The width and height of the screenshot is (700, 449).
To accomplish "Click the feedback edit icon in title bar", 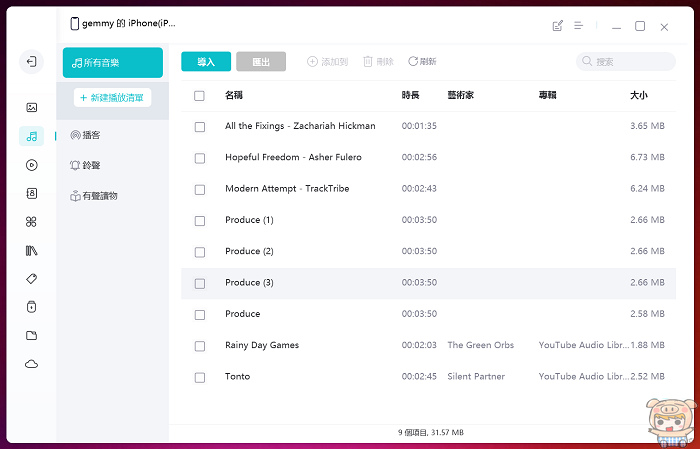I will tap(558, 26).
